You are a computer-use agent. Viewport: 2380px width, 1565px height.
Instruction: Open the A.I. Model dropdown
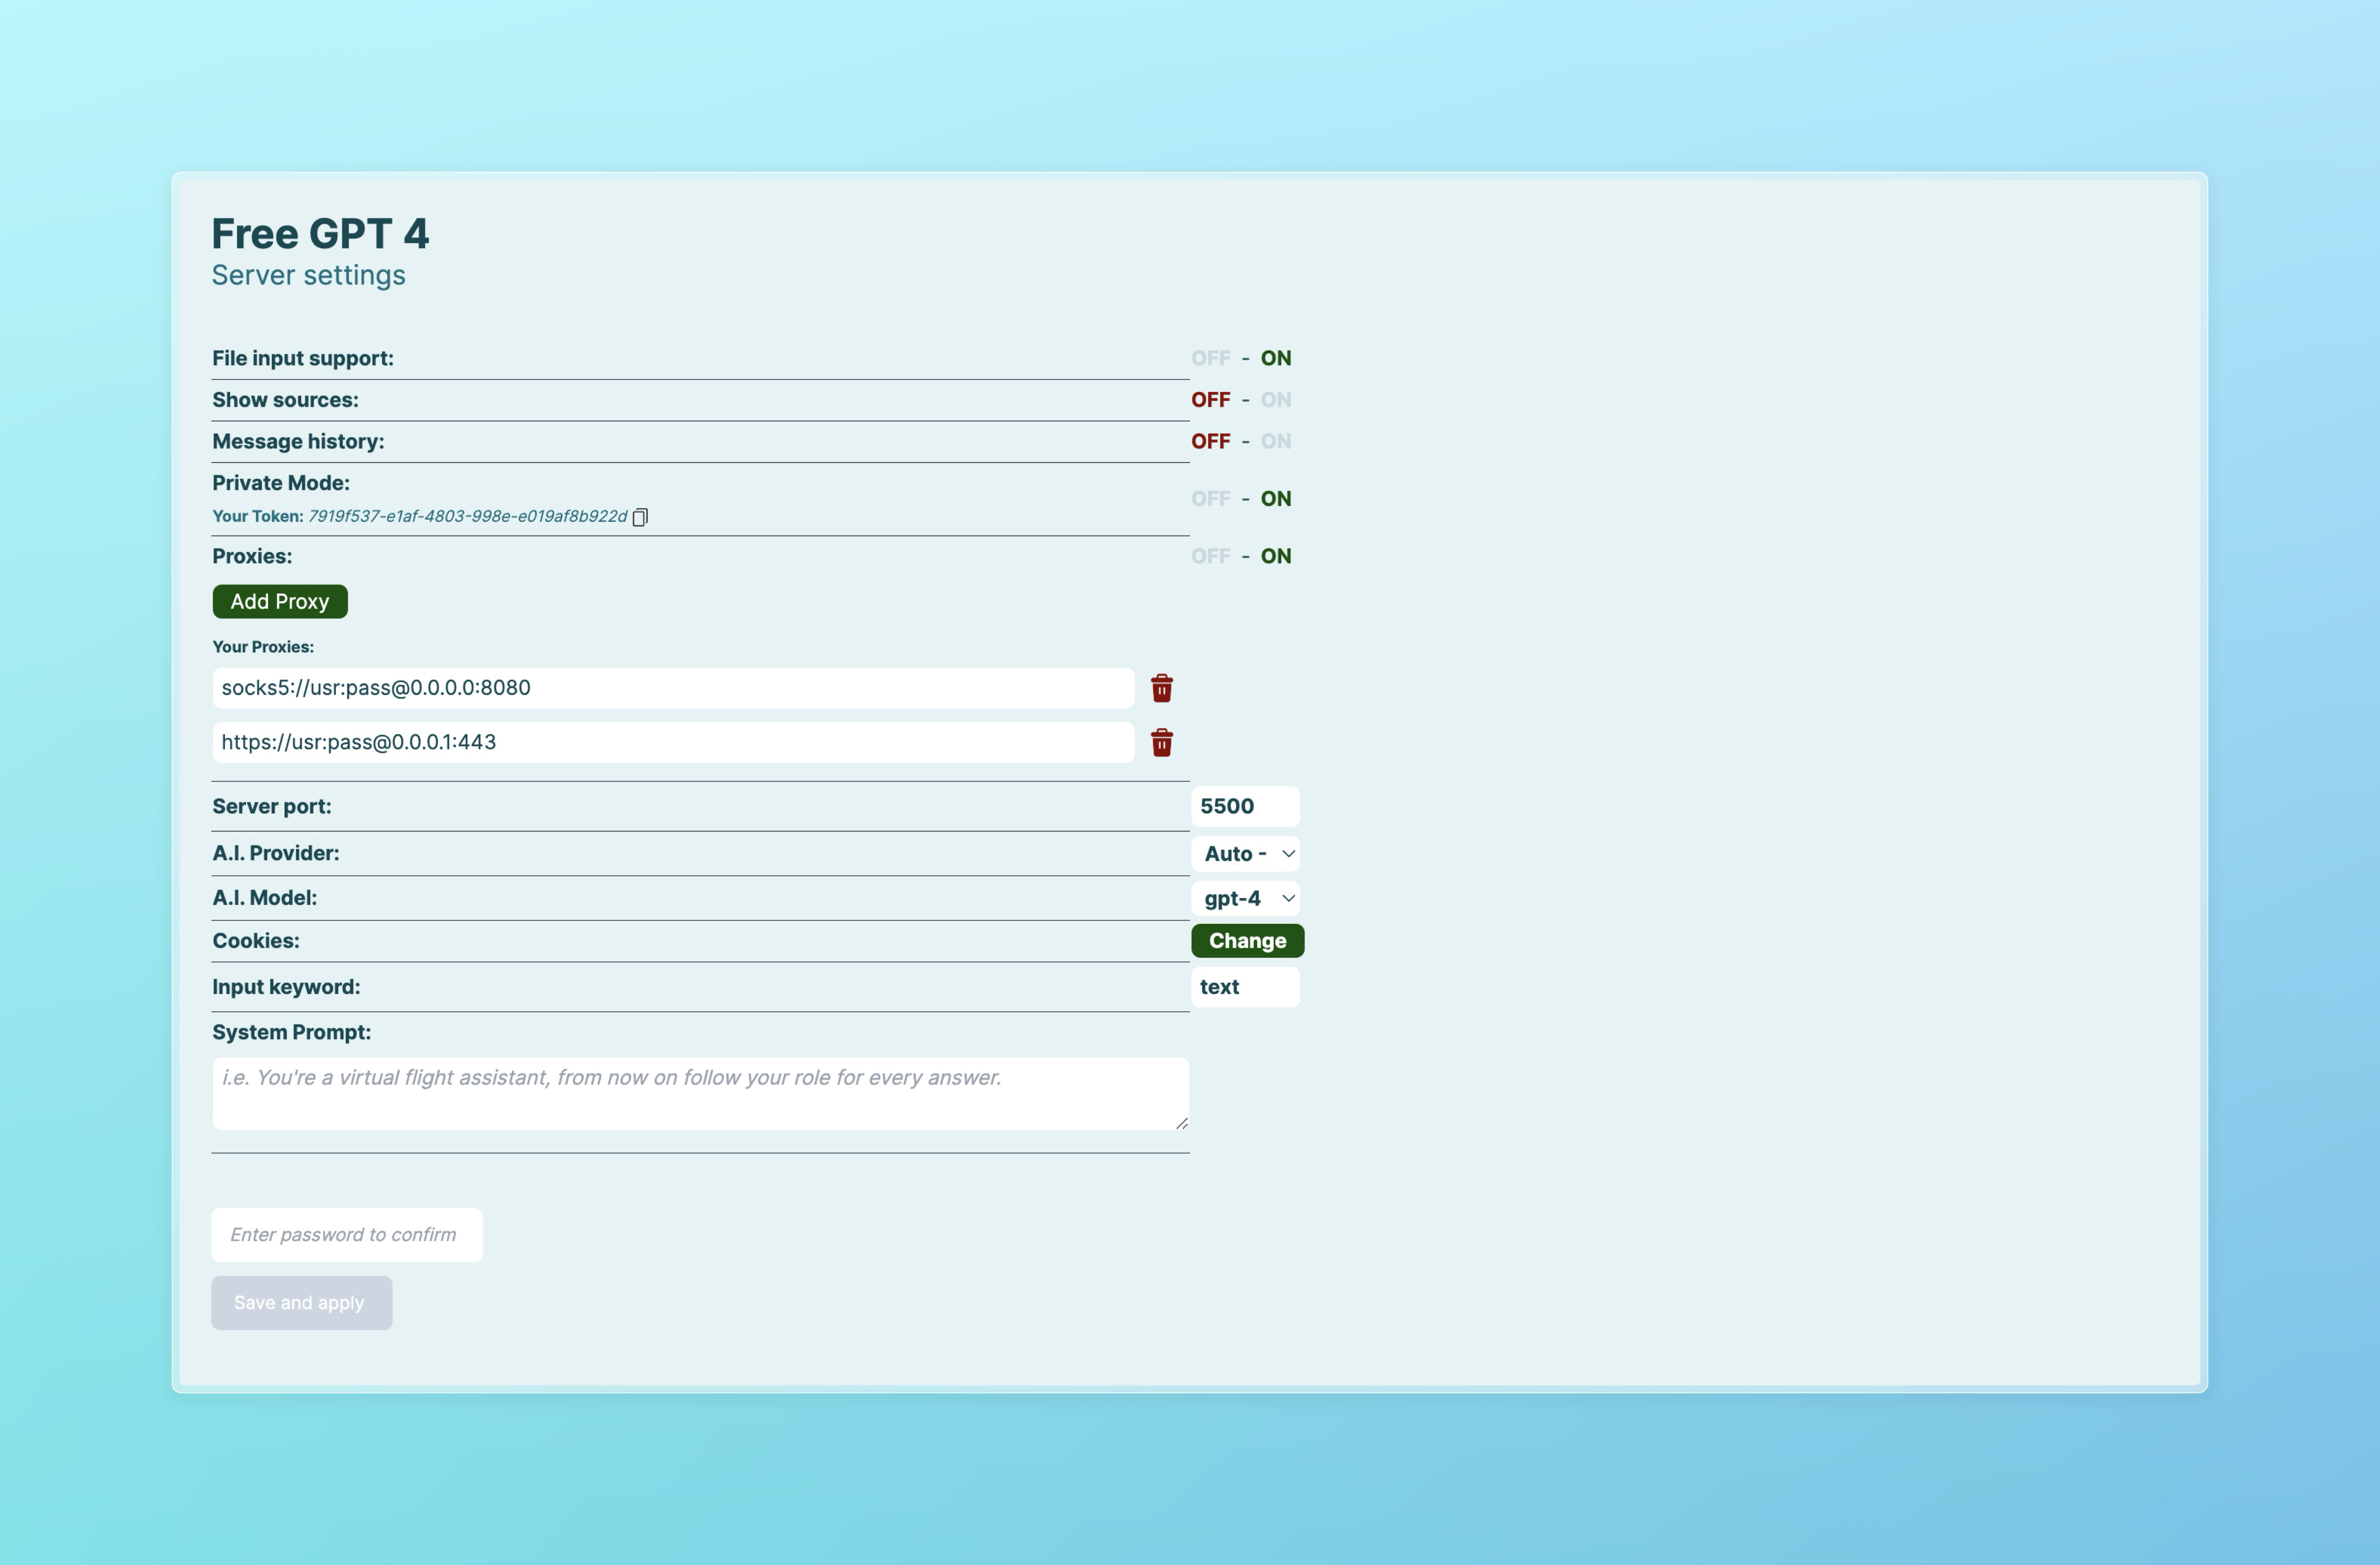[1245, 898]
